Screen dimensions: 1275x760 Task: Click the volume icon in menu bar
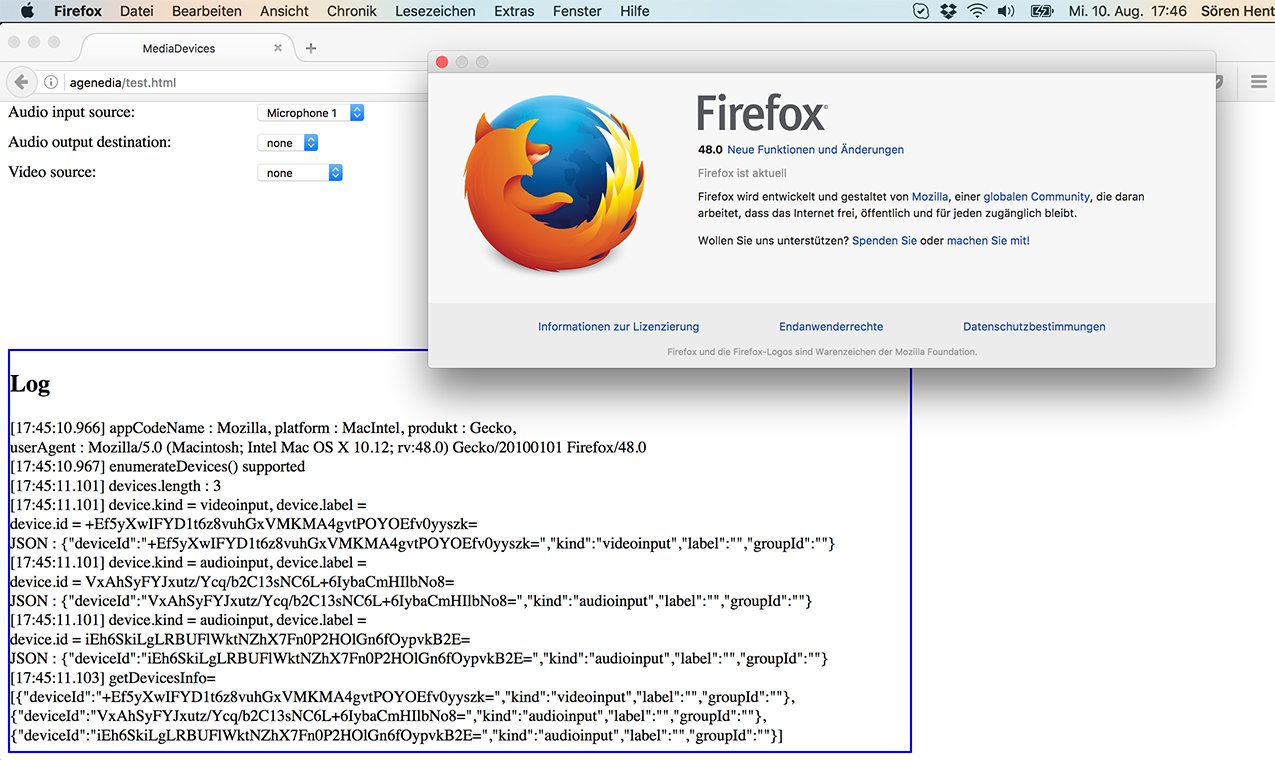click(1006, 11)
